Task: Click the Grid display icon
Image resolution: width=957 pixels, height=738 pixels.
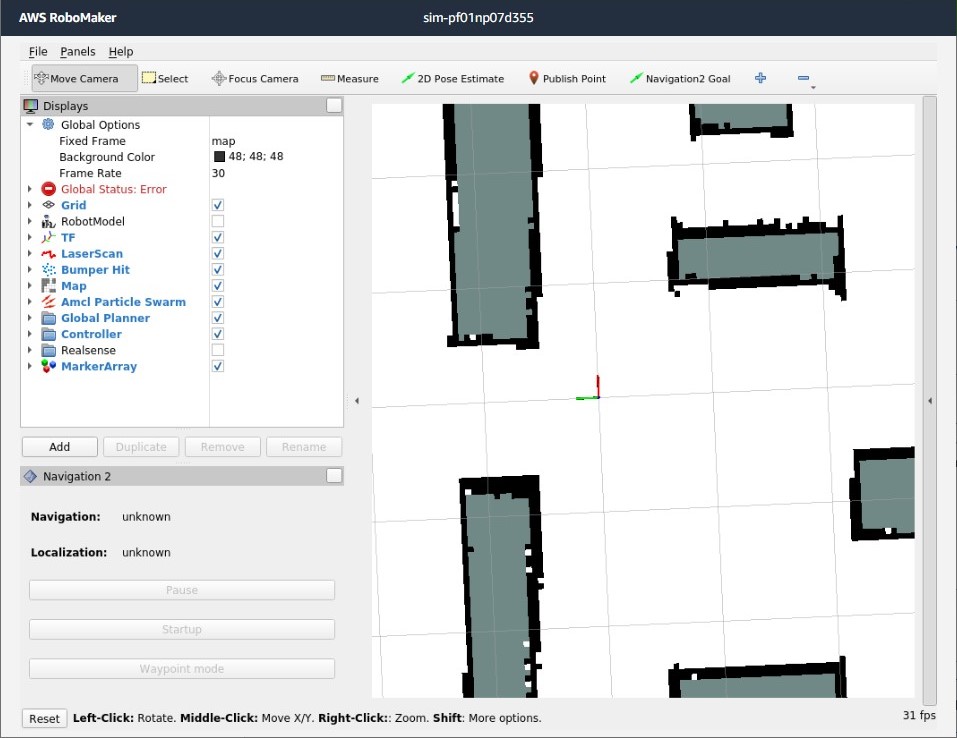Action: [x=48, y=205]
